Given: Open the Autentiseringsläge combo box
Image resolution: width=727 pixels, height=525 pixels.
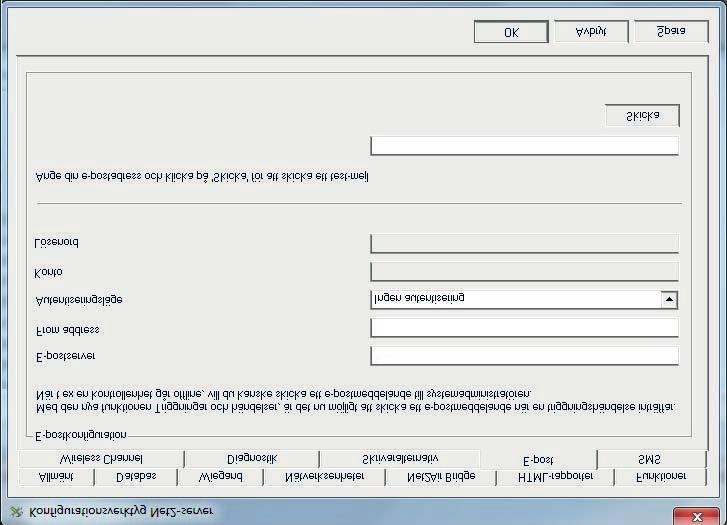Looking at the screenshot, I should coord(524,299).
